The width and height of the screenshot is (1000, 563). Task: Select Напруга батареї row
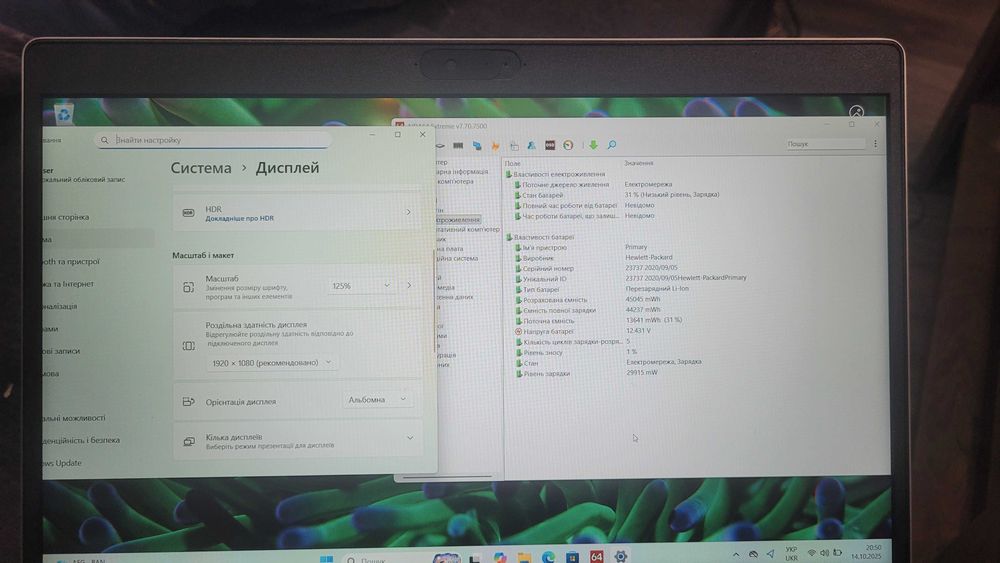tap(544, 332)
